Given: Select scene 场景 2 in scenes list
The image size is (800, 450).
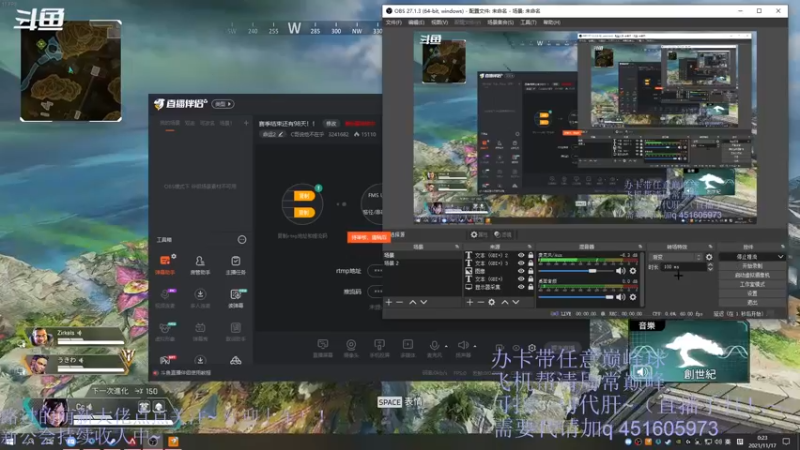Looking at the screenshot, I should [422, 263].
